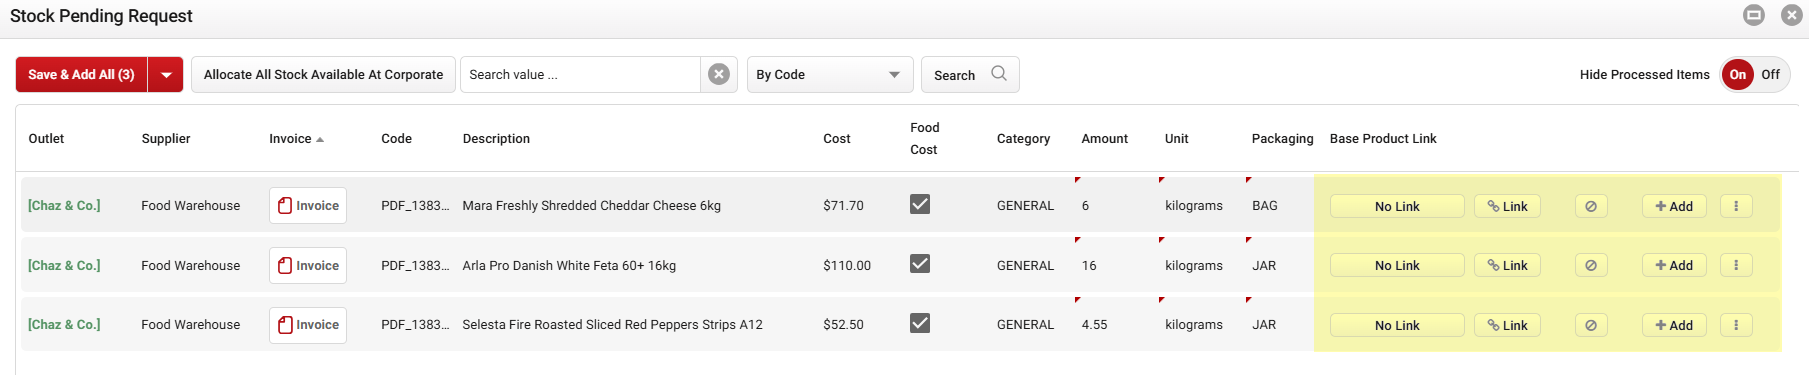Uncheck Food Cost for Mara Cheddar Cheese row
Screen dimensions: 1809x375
920,204
